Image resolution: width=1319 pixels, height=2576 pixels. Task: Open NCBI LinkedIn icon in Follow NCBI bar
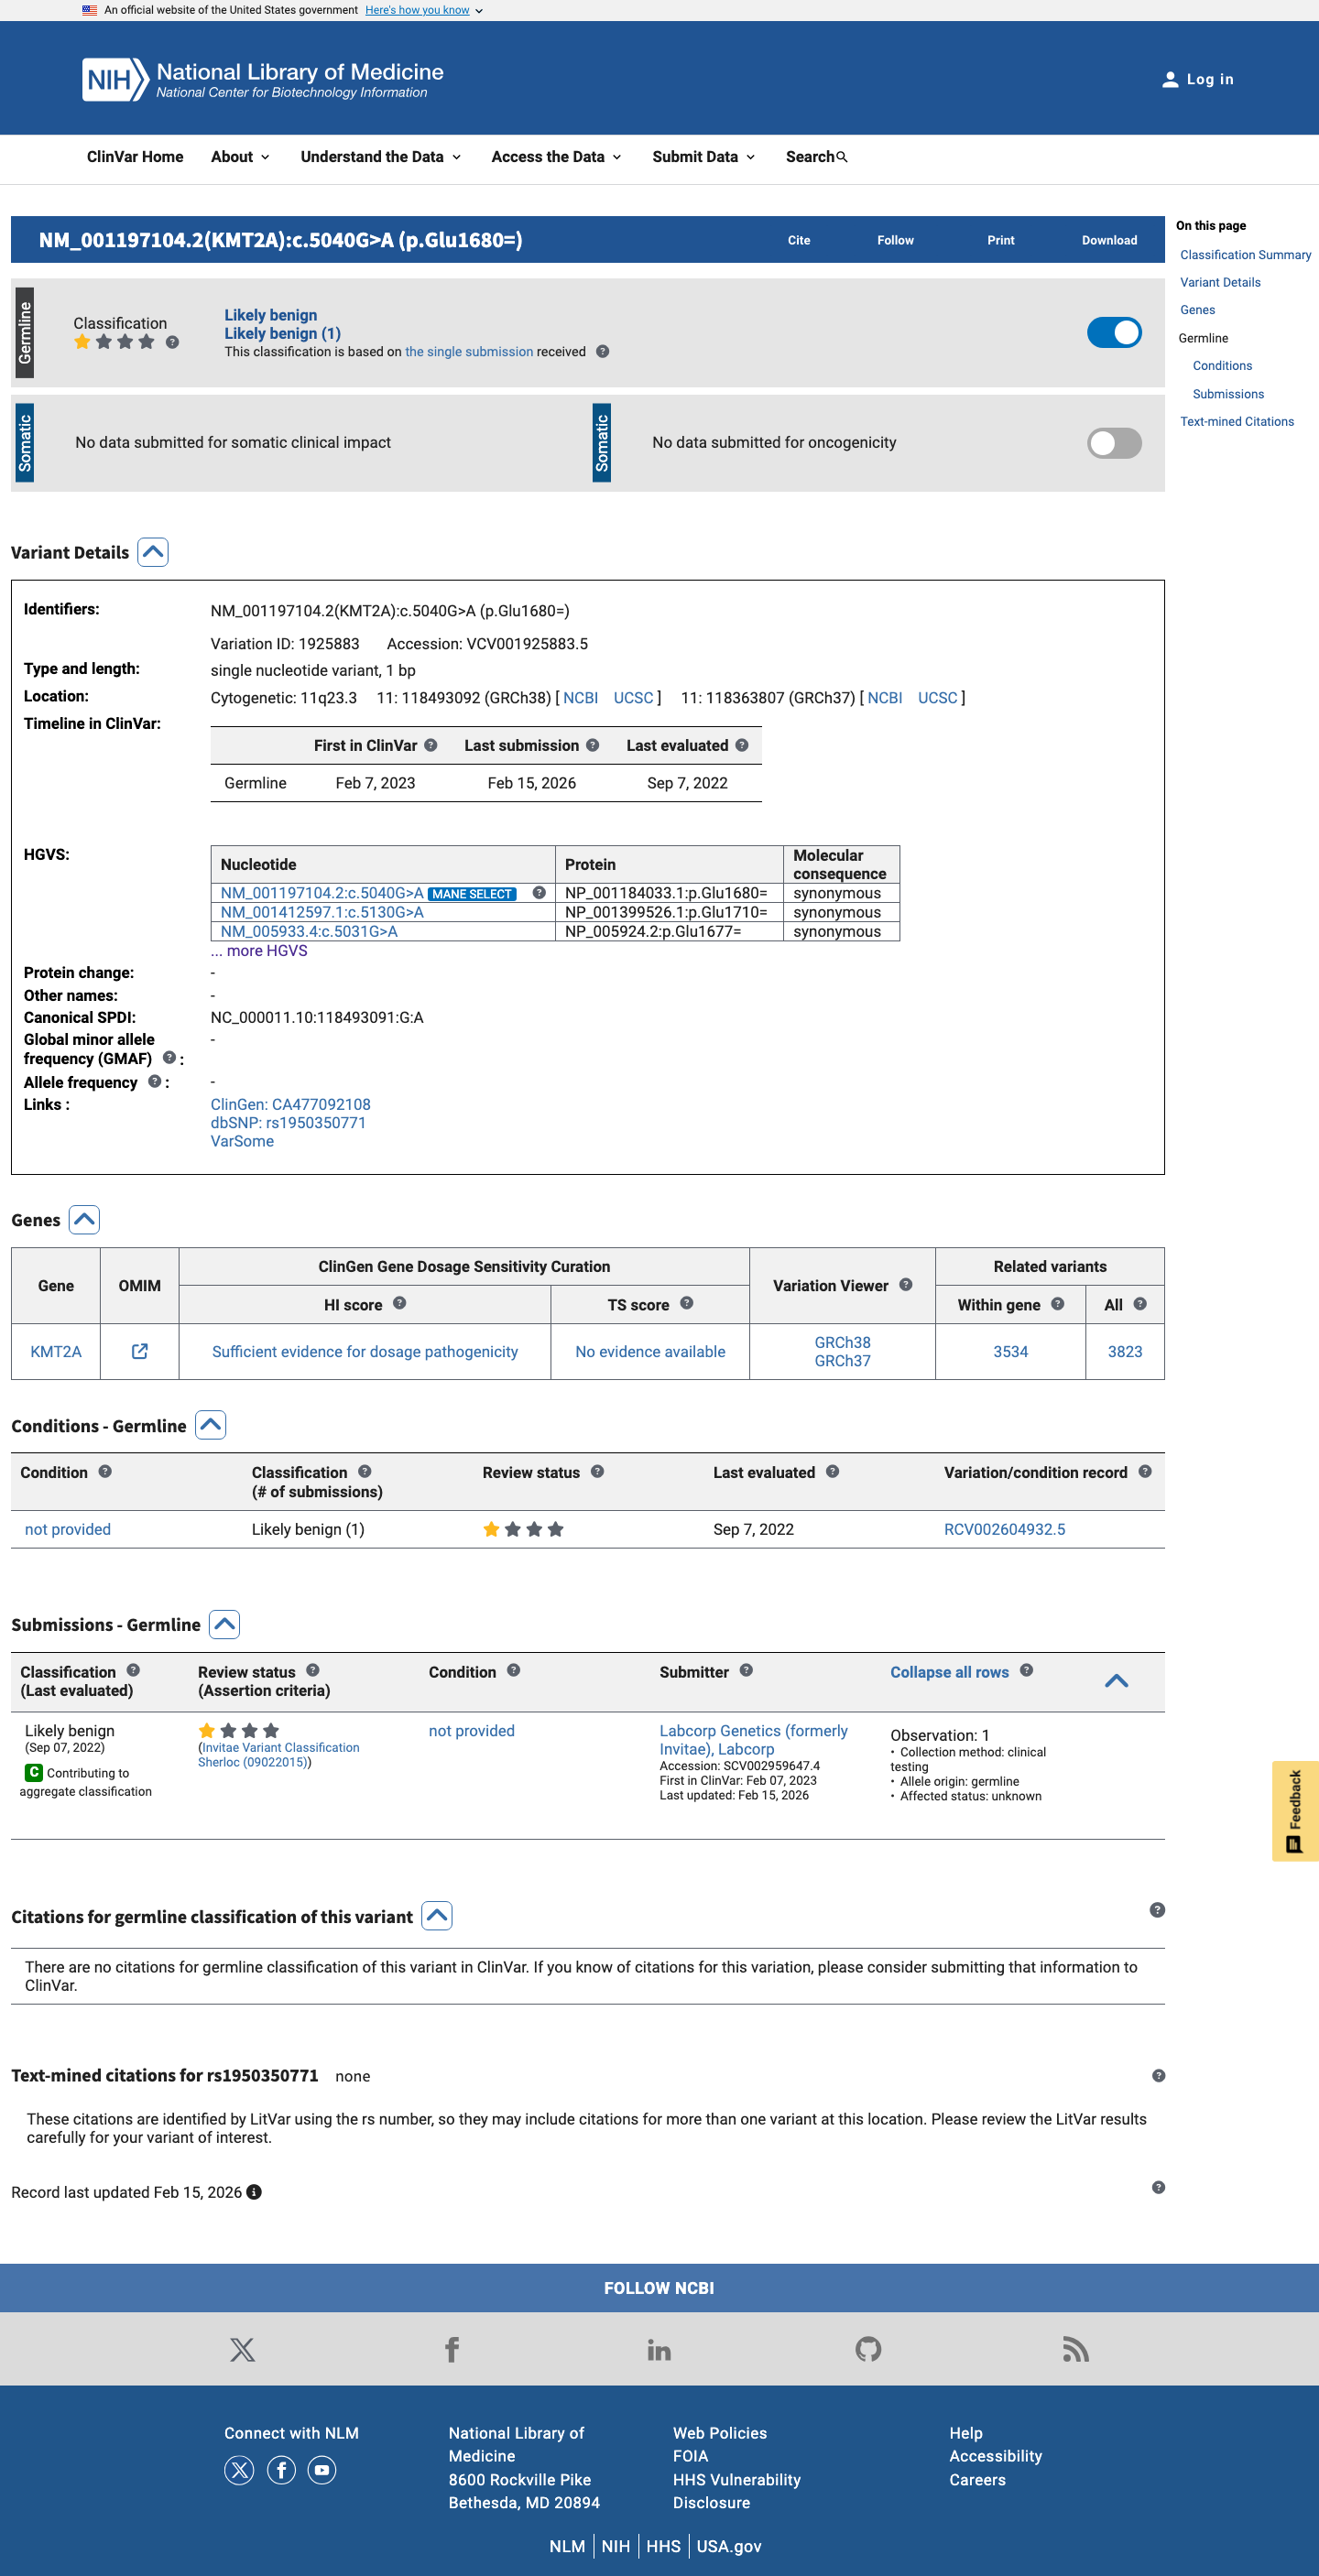coord(659,2349)
